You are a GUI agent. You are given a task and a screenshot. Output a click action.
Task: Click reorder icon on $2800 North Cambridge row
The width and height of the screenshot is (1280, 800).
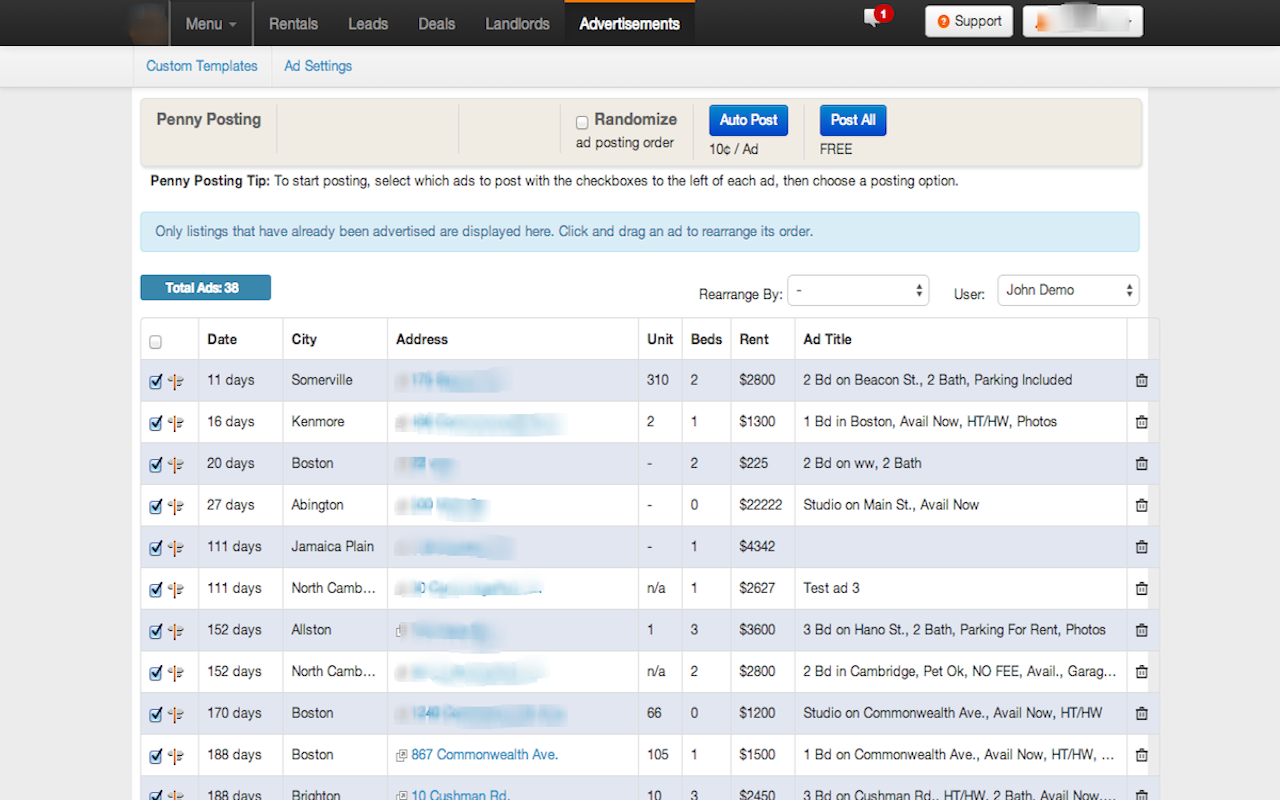(176, 673)
